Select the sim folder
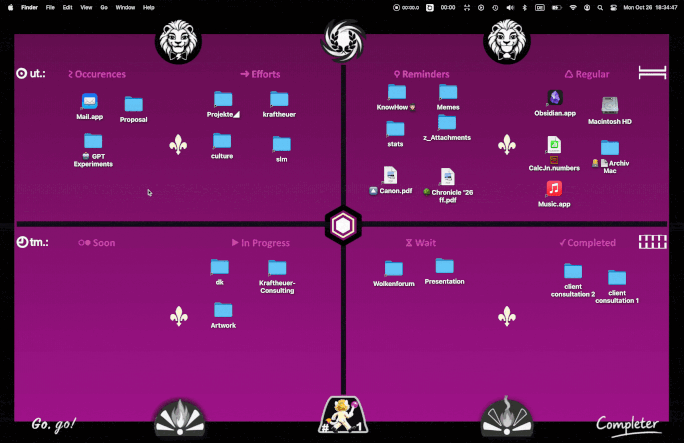The height and width of the screenshot is (443, 684). coord(282,144)
